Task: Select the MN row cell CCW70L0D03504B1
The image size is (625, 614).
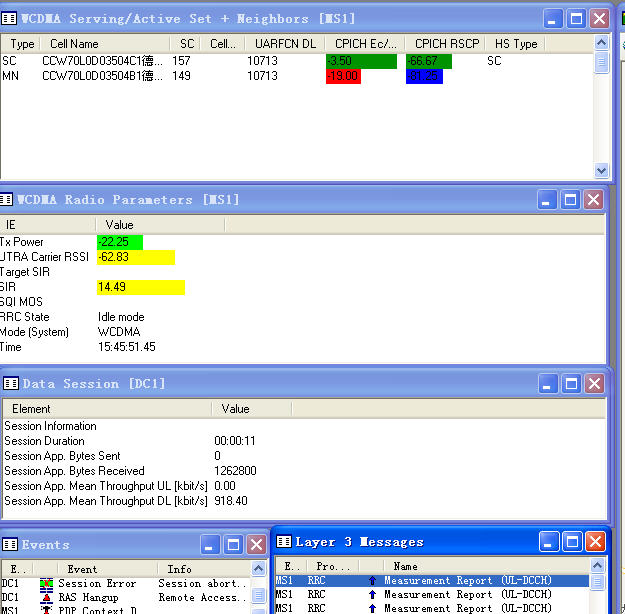Action: pos(102,76)
